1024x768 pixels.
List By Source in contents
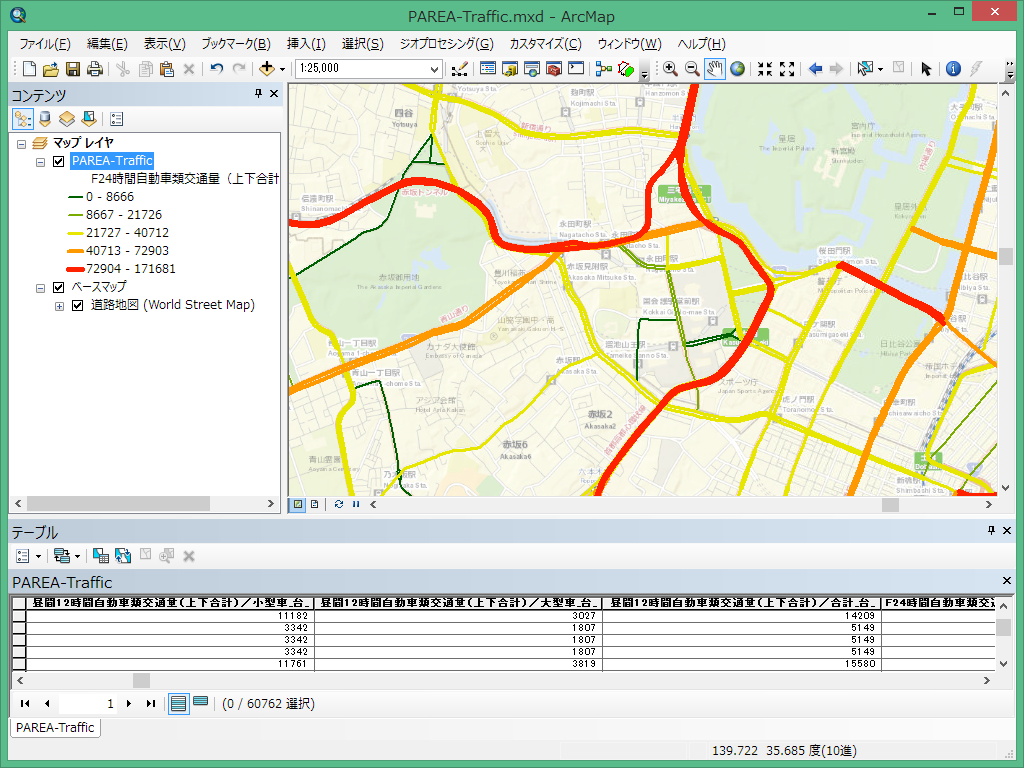(x=45, y=119)
